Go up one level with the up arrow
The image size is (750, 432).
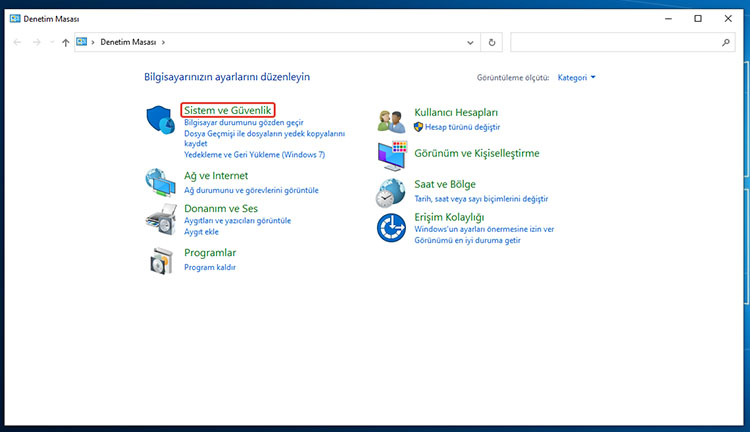66,43
